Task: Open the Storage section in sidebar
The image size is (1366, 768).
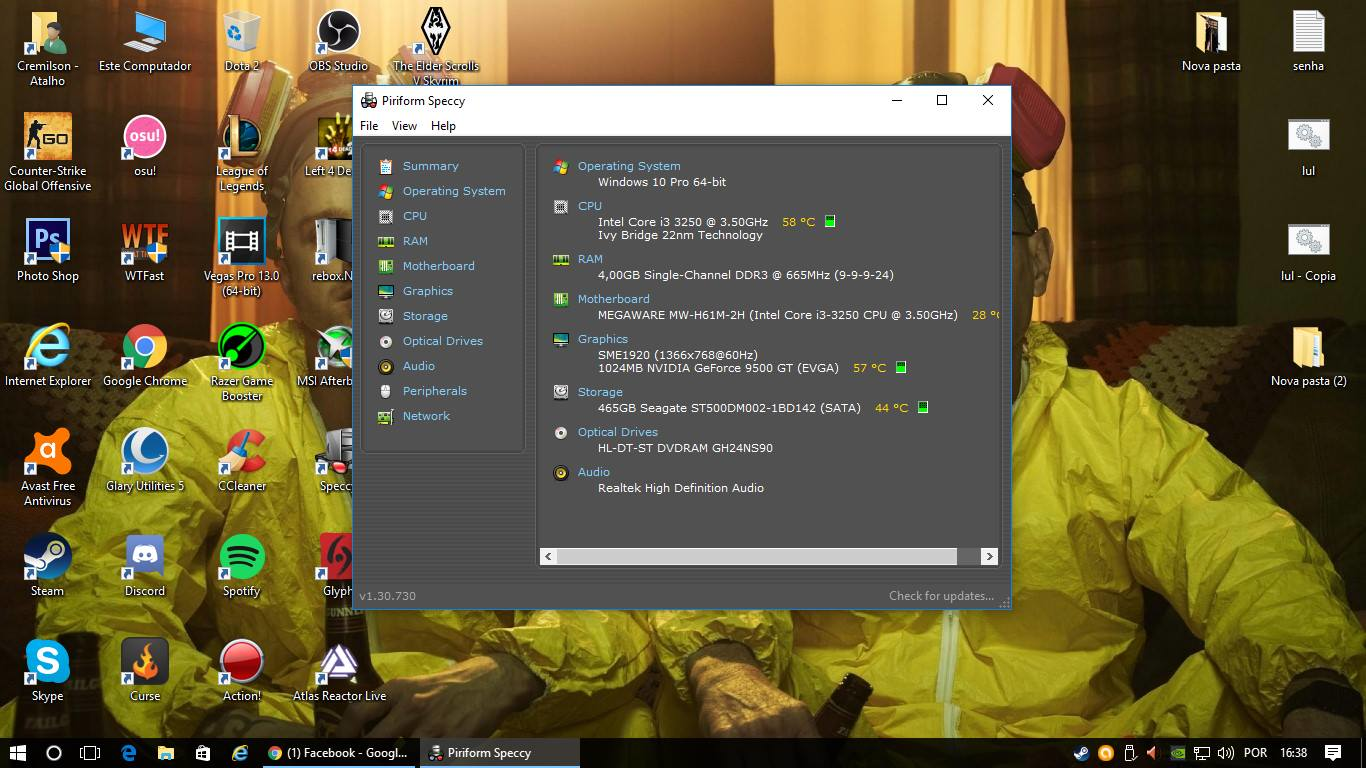Action: 425,316
